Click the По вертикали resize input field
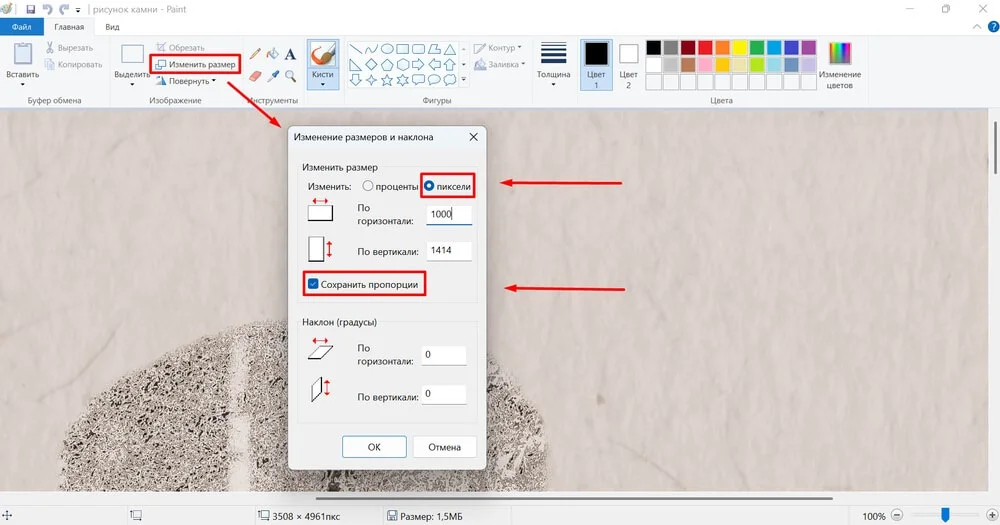 tap(448, 251)
